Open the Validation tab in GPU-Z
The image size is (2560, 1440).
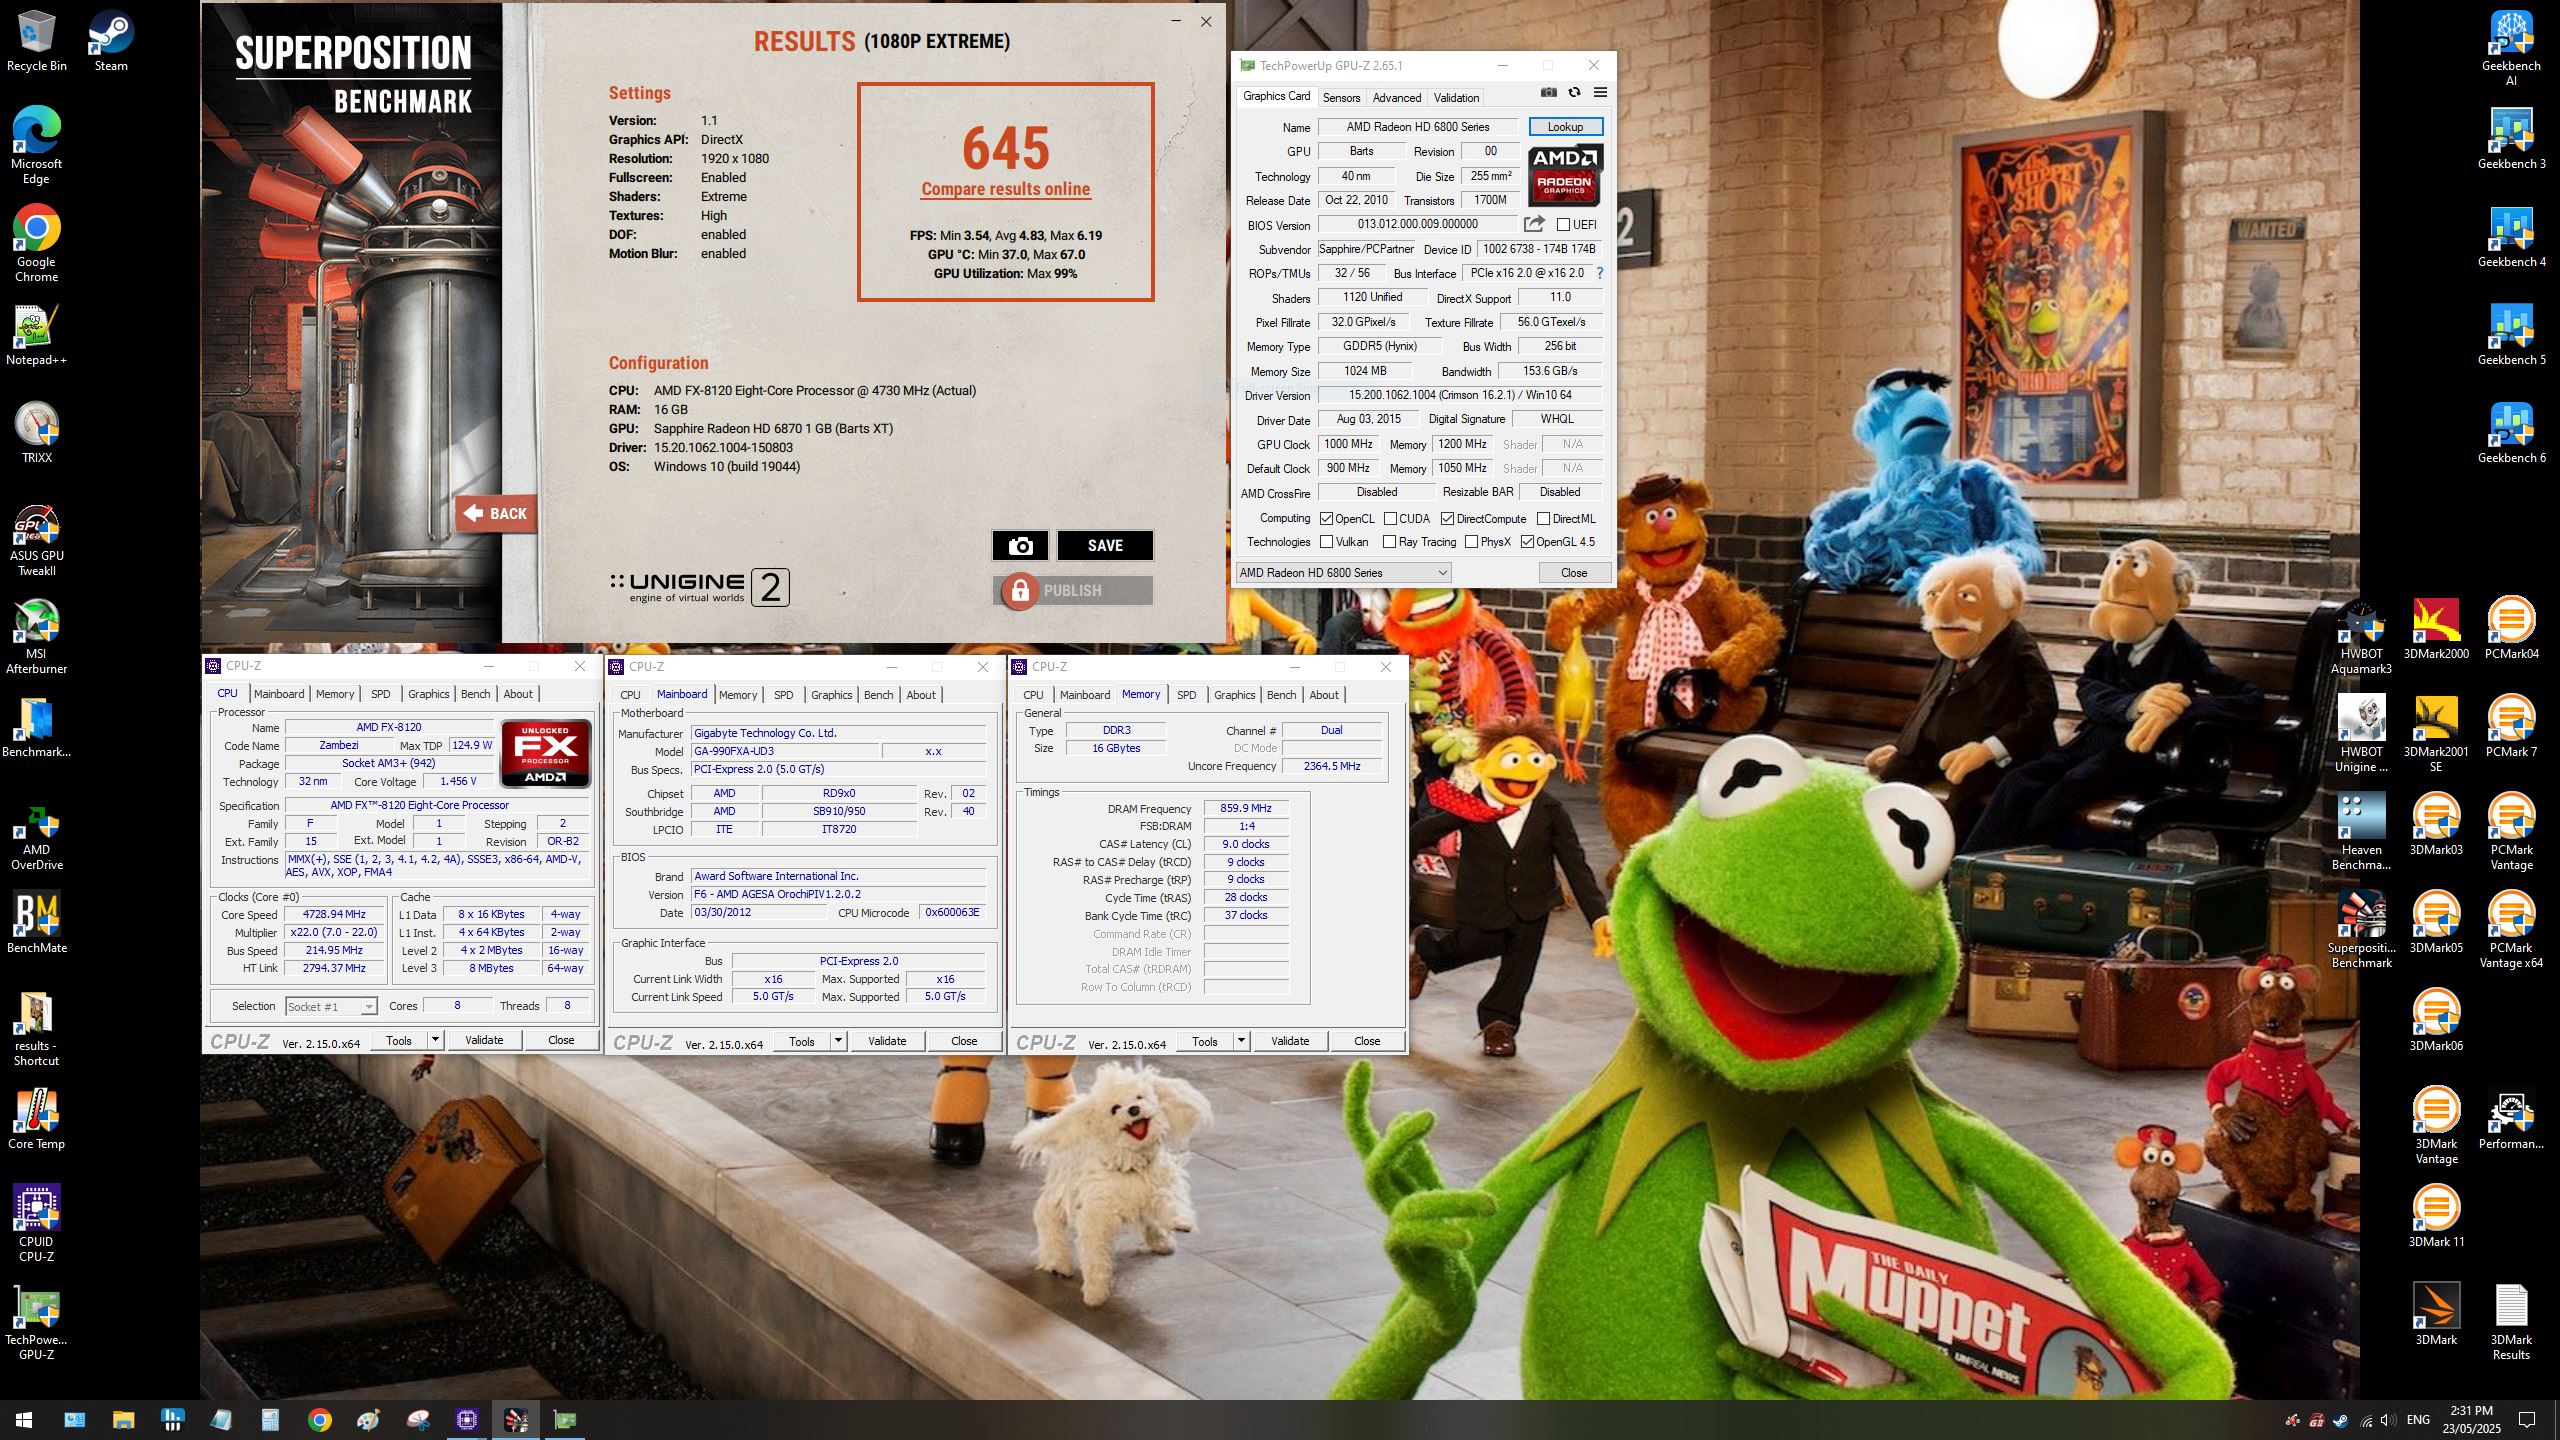pyautogui.click(x=1456, y=97)
